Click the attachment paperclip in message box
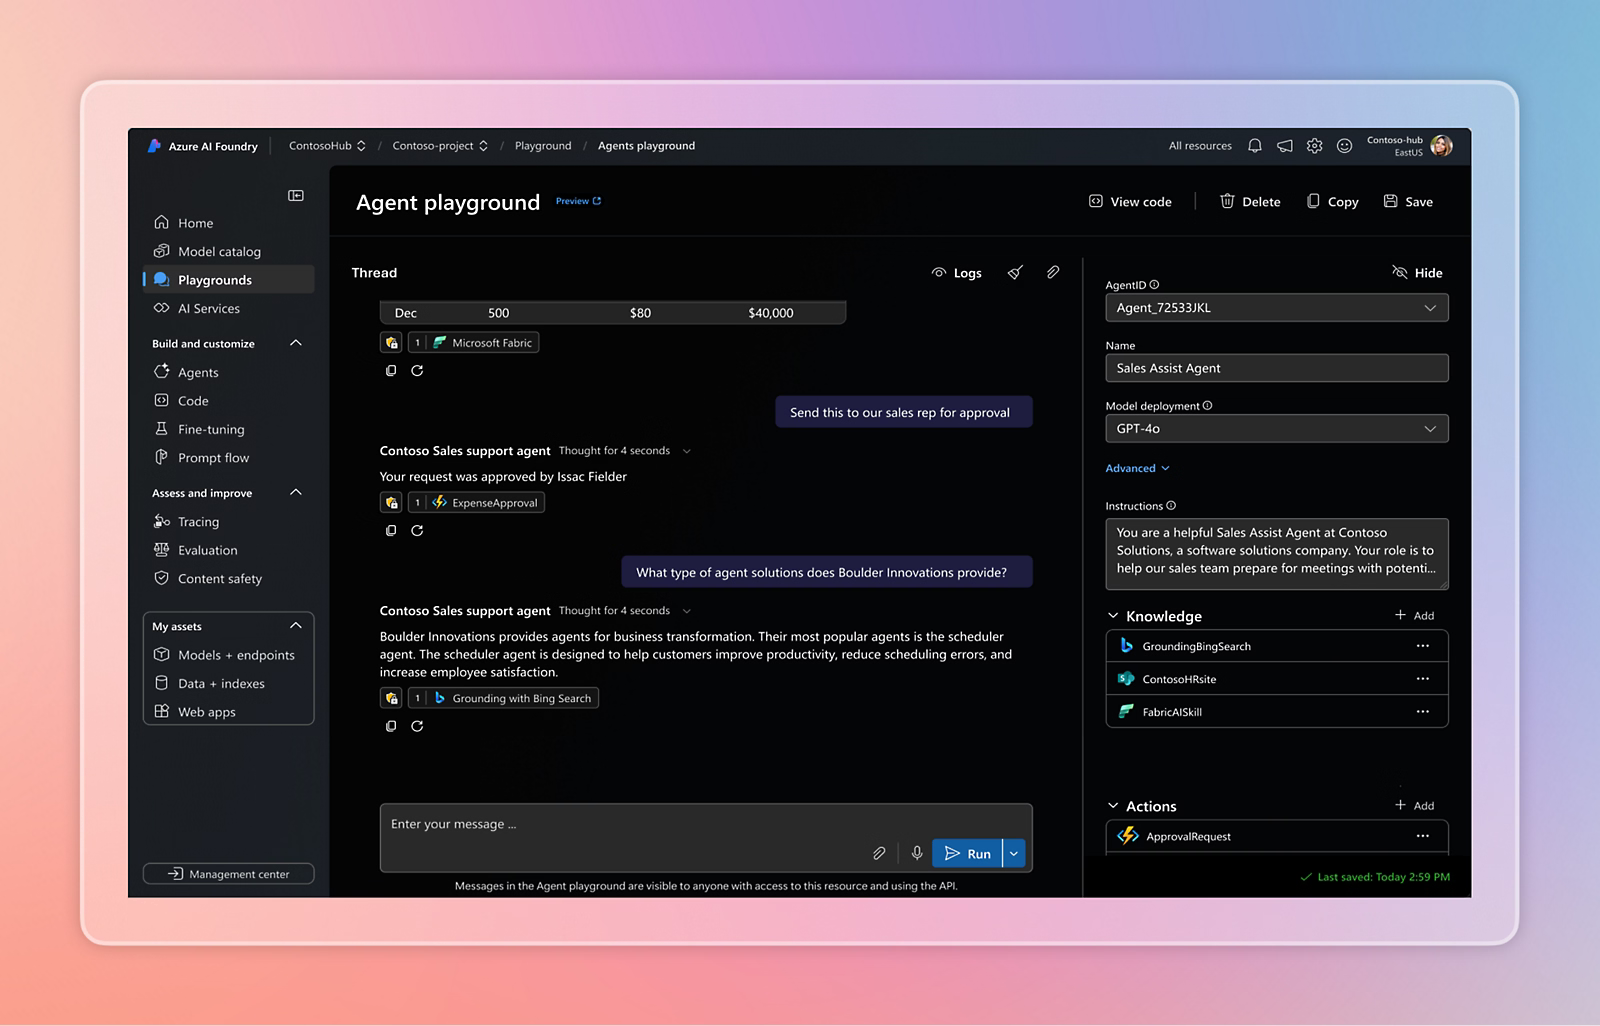The width and height of the screenshot is (1600, 1026). [879, 853]
